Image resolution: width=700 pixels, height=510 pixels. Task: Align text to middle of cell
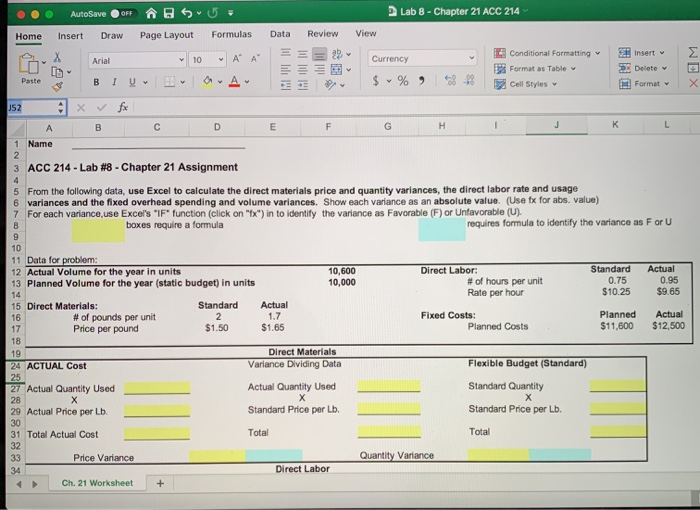(x=302, y=54)
